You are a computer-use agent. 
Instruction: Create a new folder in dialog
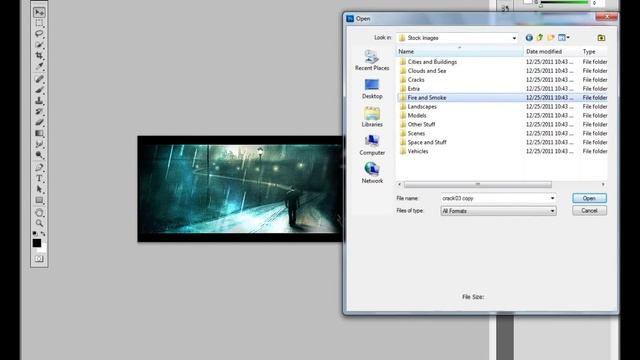pos(551,38)
